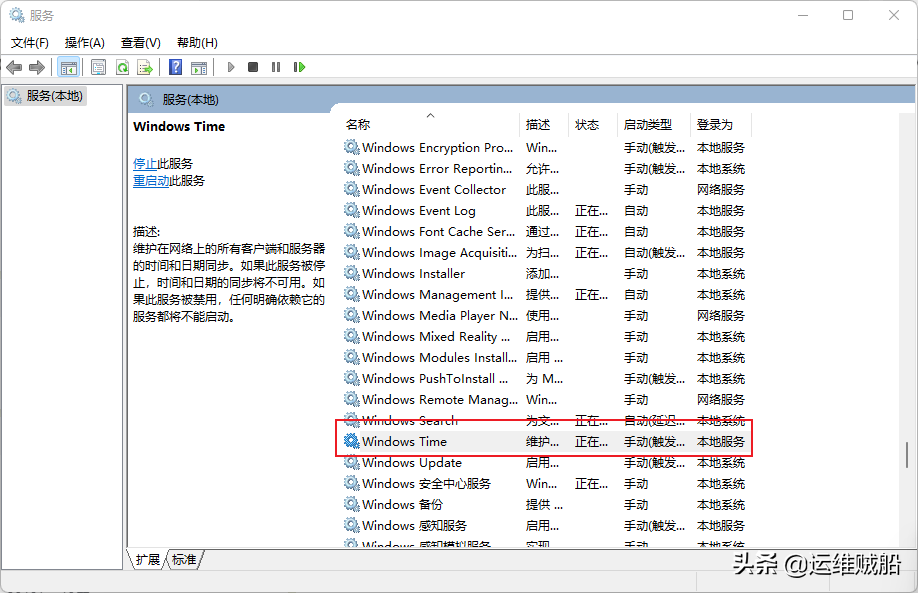Select the Windows 感知服务 row
Image resolution: width=918 pixels, height=593 pixels.
click(x=546, y=526)
